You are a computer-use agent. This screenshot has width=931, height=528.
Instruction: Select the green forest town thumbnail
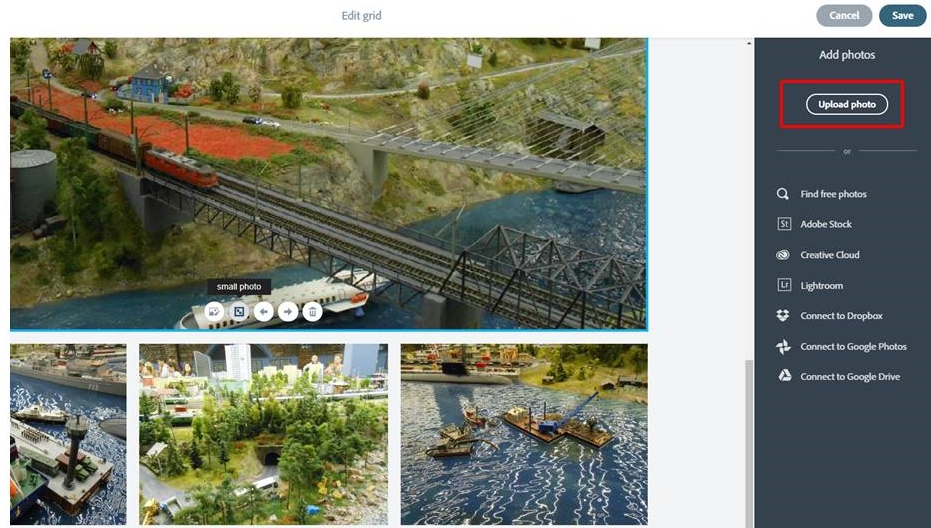(x=264, y=434)
